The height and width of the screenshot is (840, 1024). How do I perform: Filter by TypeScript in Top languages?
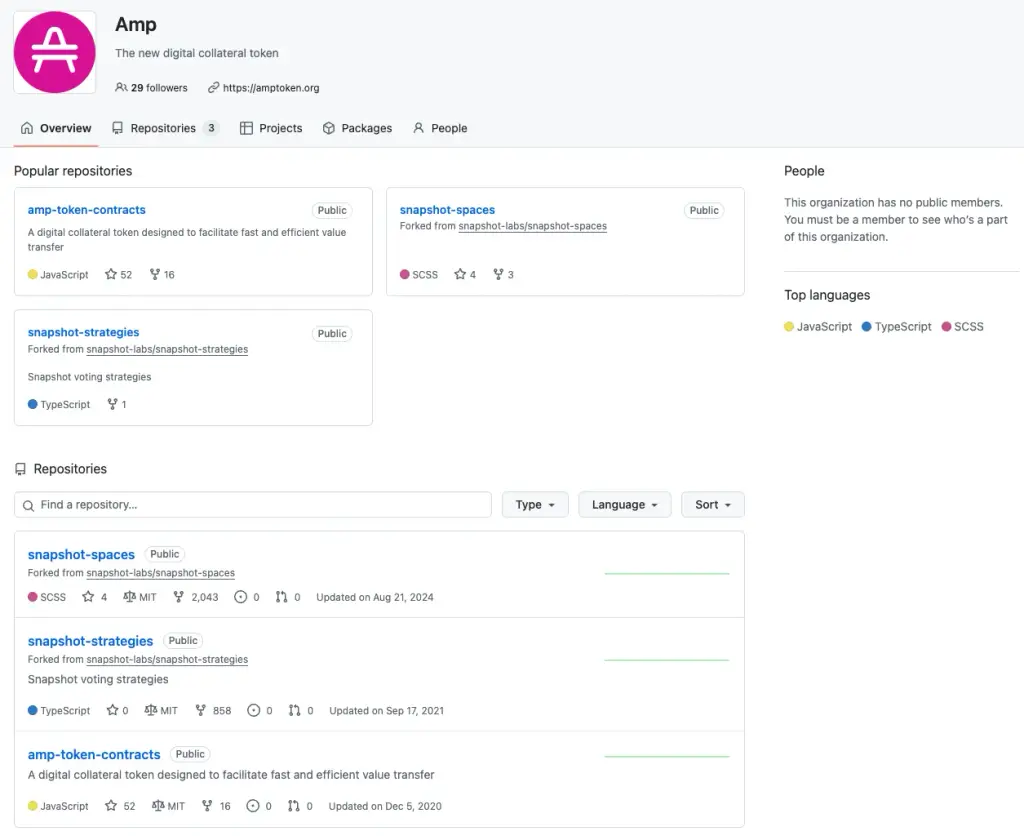coord(897,327)
